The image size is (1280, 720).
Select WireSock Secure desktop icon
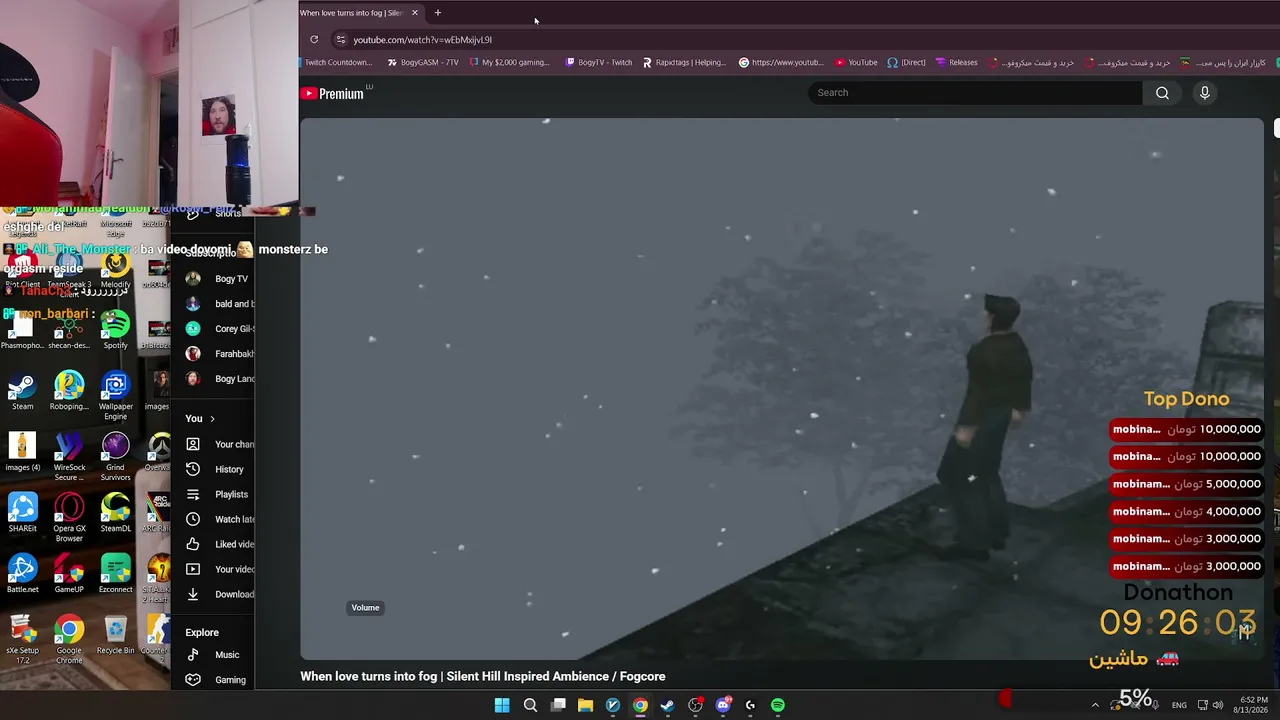(x=69, y=457)
